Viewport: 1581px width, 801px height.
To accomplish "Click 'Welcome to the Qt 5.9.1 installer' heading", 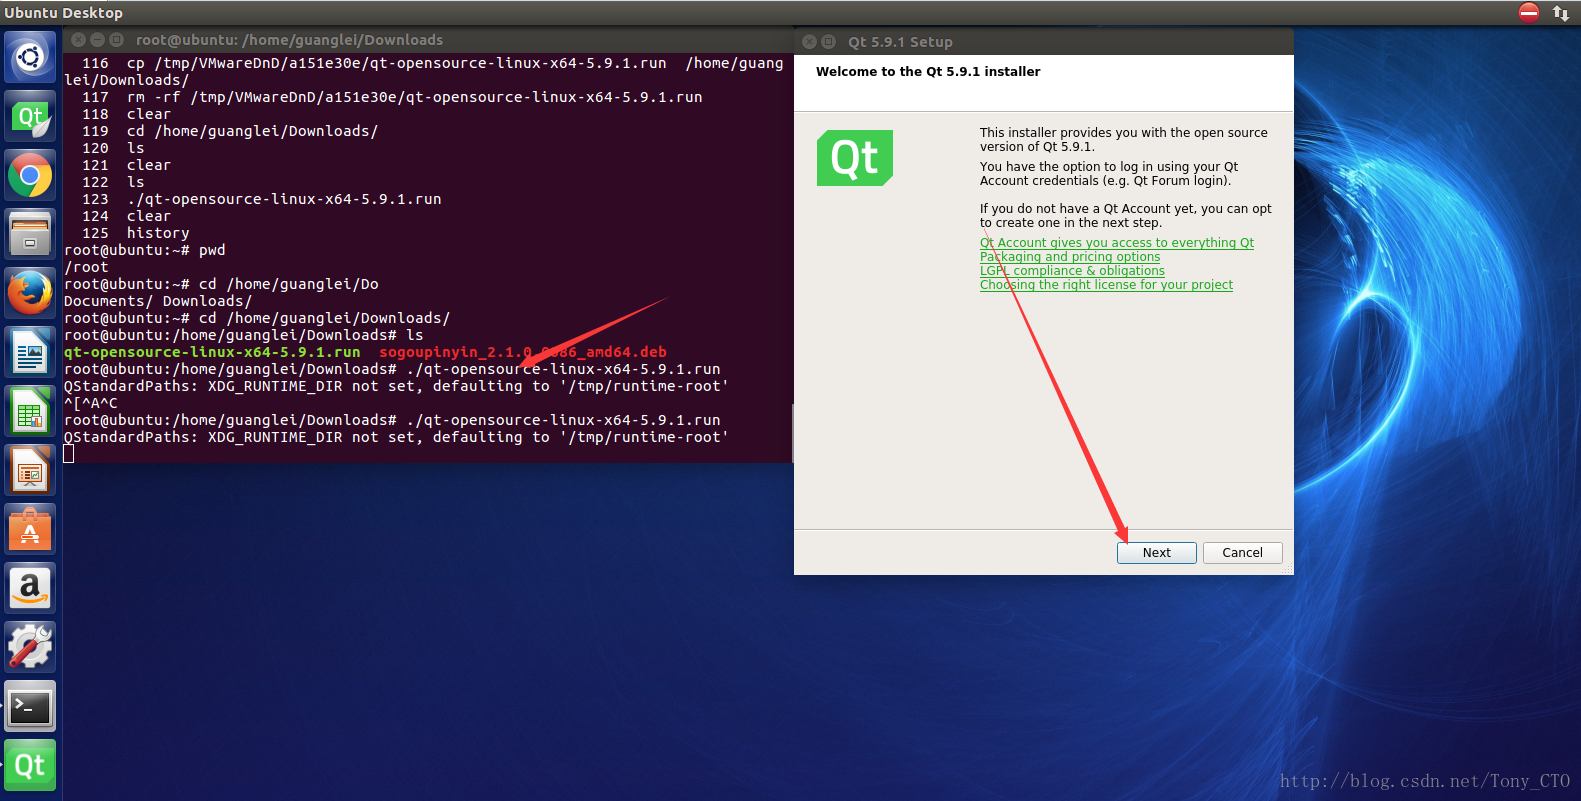I will click(x=928, y=72).
